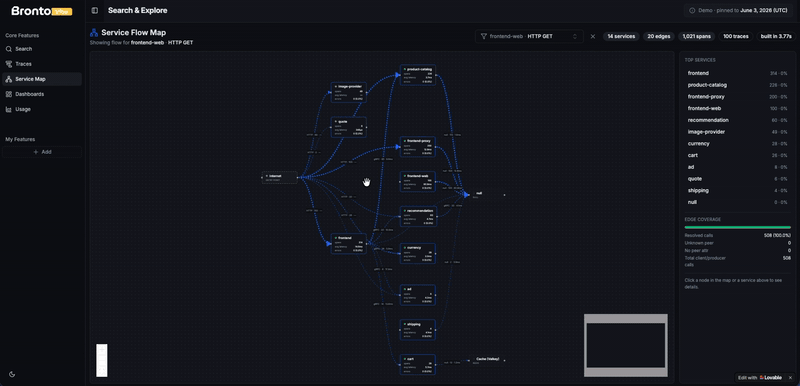This screenshot has width=800, height=386.
Task: Select the currency node in the map
Action: tap(418, 253)
